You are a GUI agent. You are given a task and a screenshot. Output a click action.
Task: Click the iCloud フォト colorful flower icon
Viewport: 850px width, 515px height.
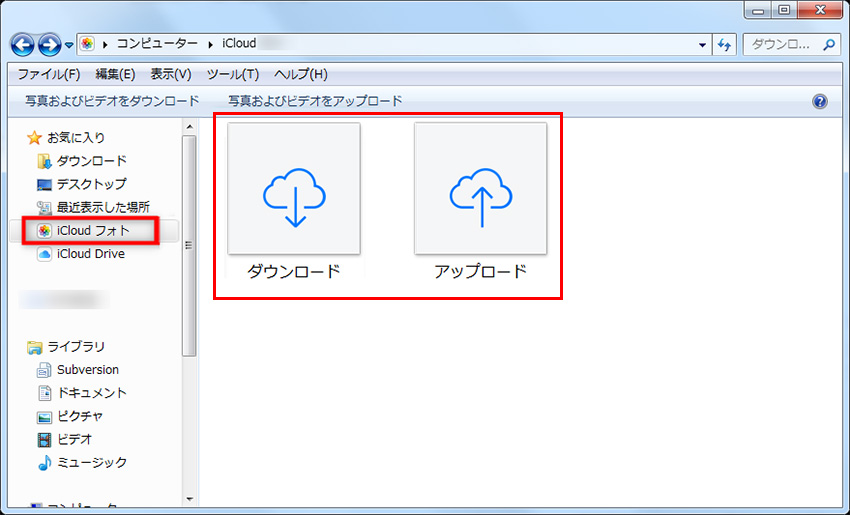44,231
